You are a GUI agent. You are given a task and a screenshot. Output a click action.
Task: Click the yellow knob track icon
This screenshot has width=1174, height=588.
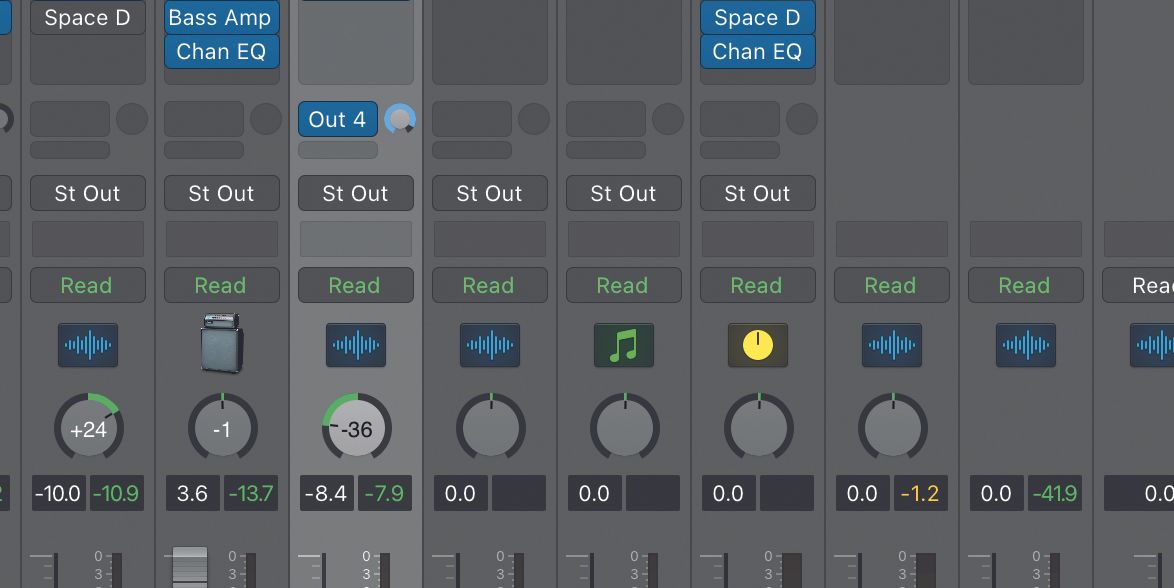coord(757,345)
